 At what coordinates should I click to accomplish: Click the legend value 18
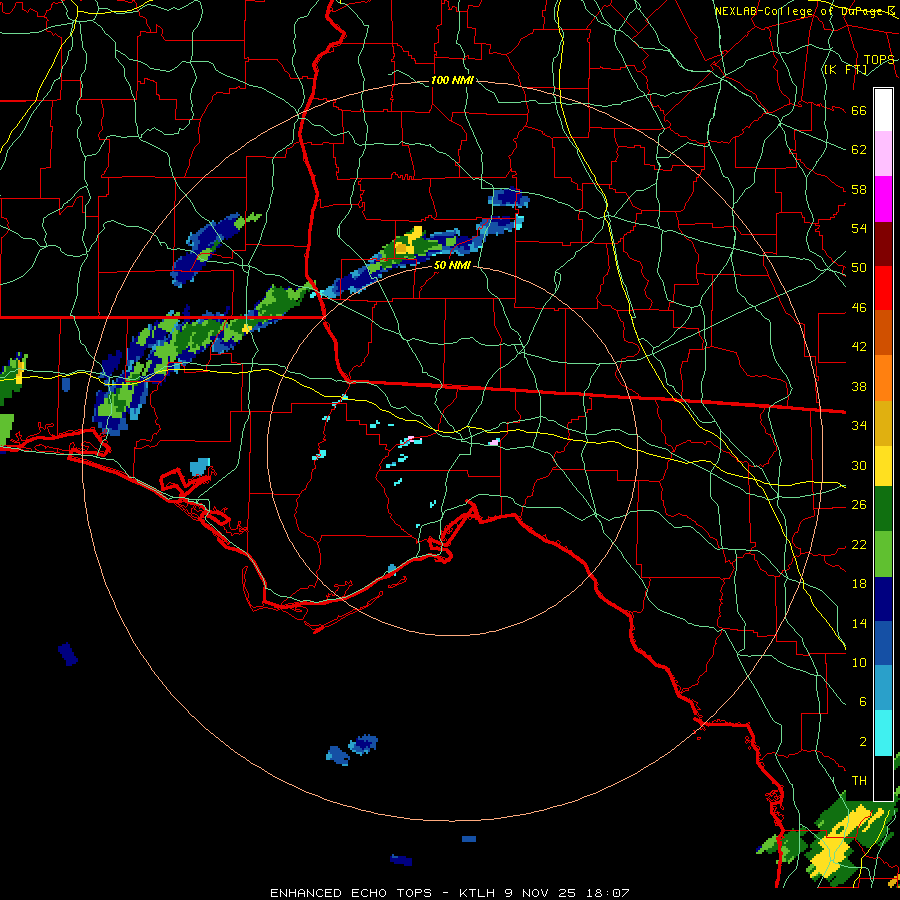[859, 584]
